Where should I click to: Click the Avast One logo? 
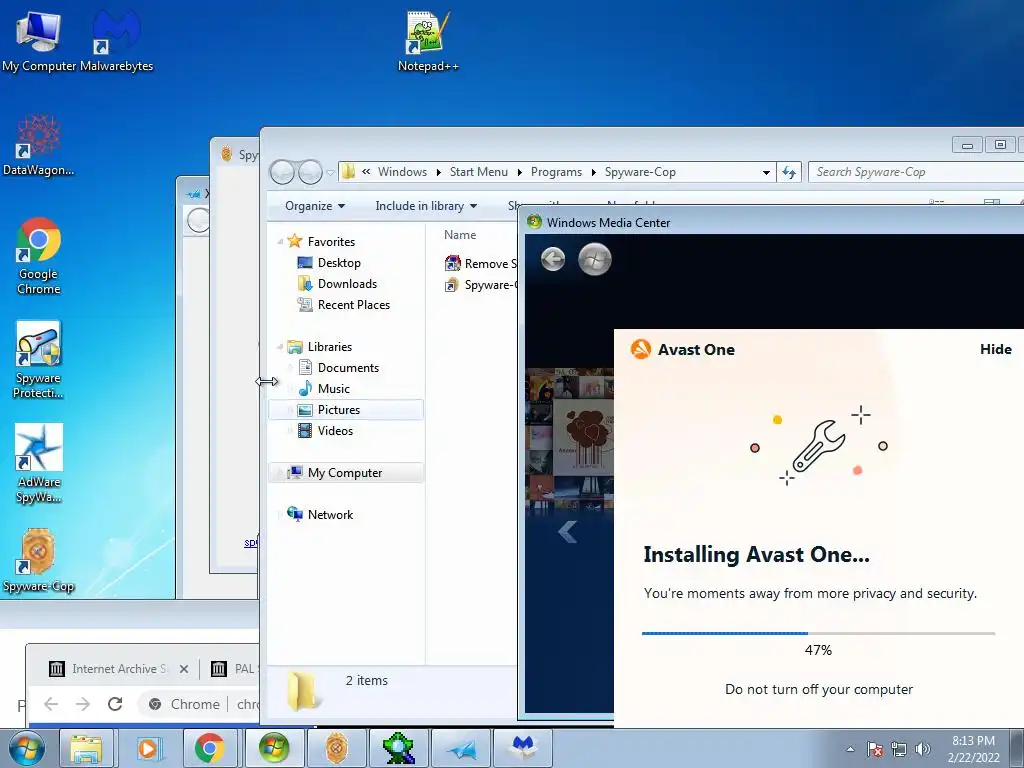641,349
